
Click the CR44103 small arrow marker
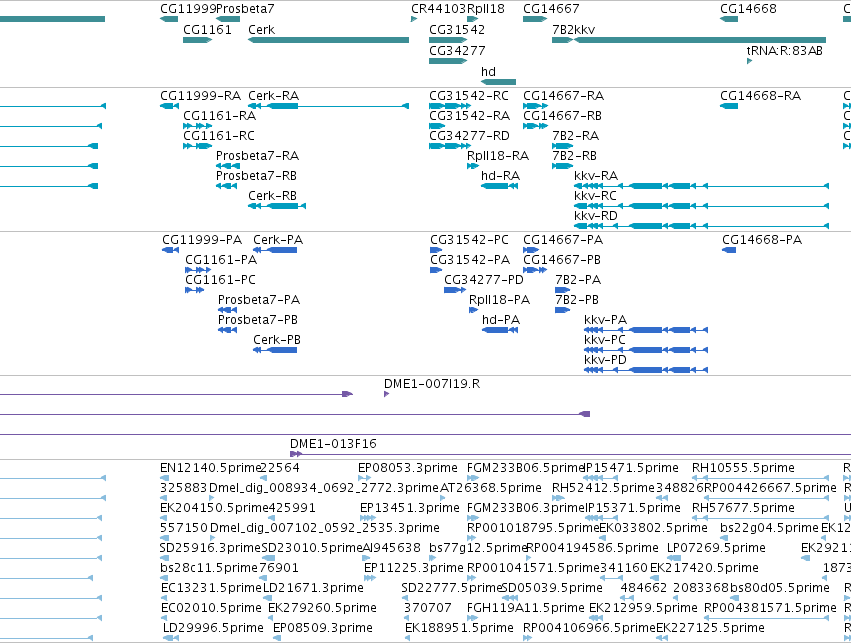[414, 19]
